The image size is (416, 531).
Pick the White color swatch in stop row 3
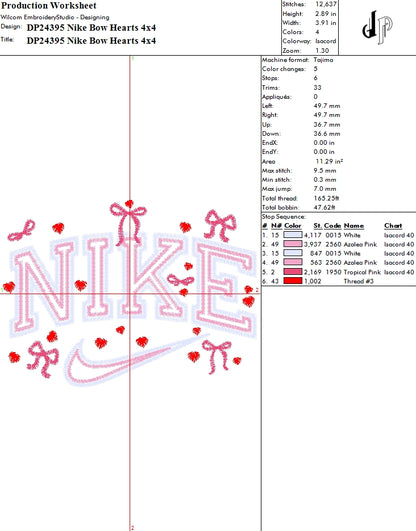[293, 253]
